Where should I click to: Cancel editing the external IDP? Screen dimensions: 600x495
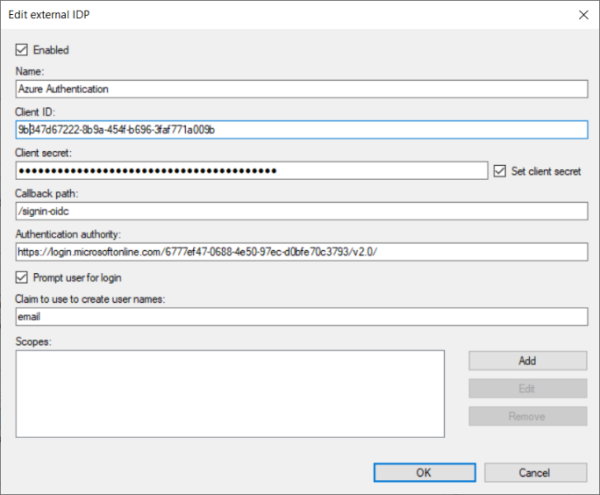coord(535,472)
